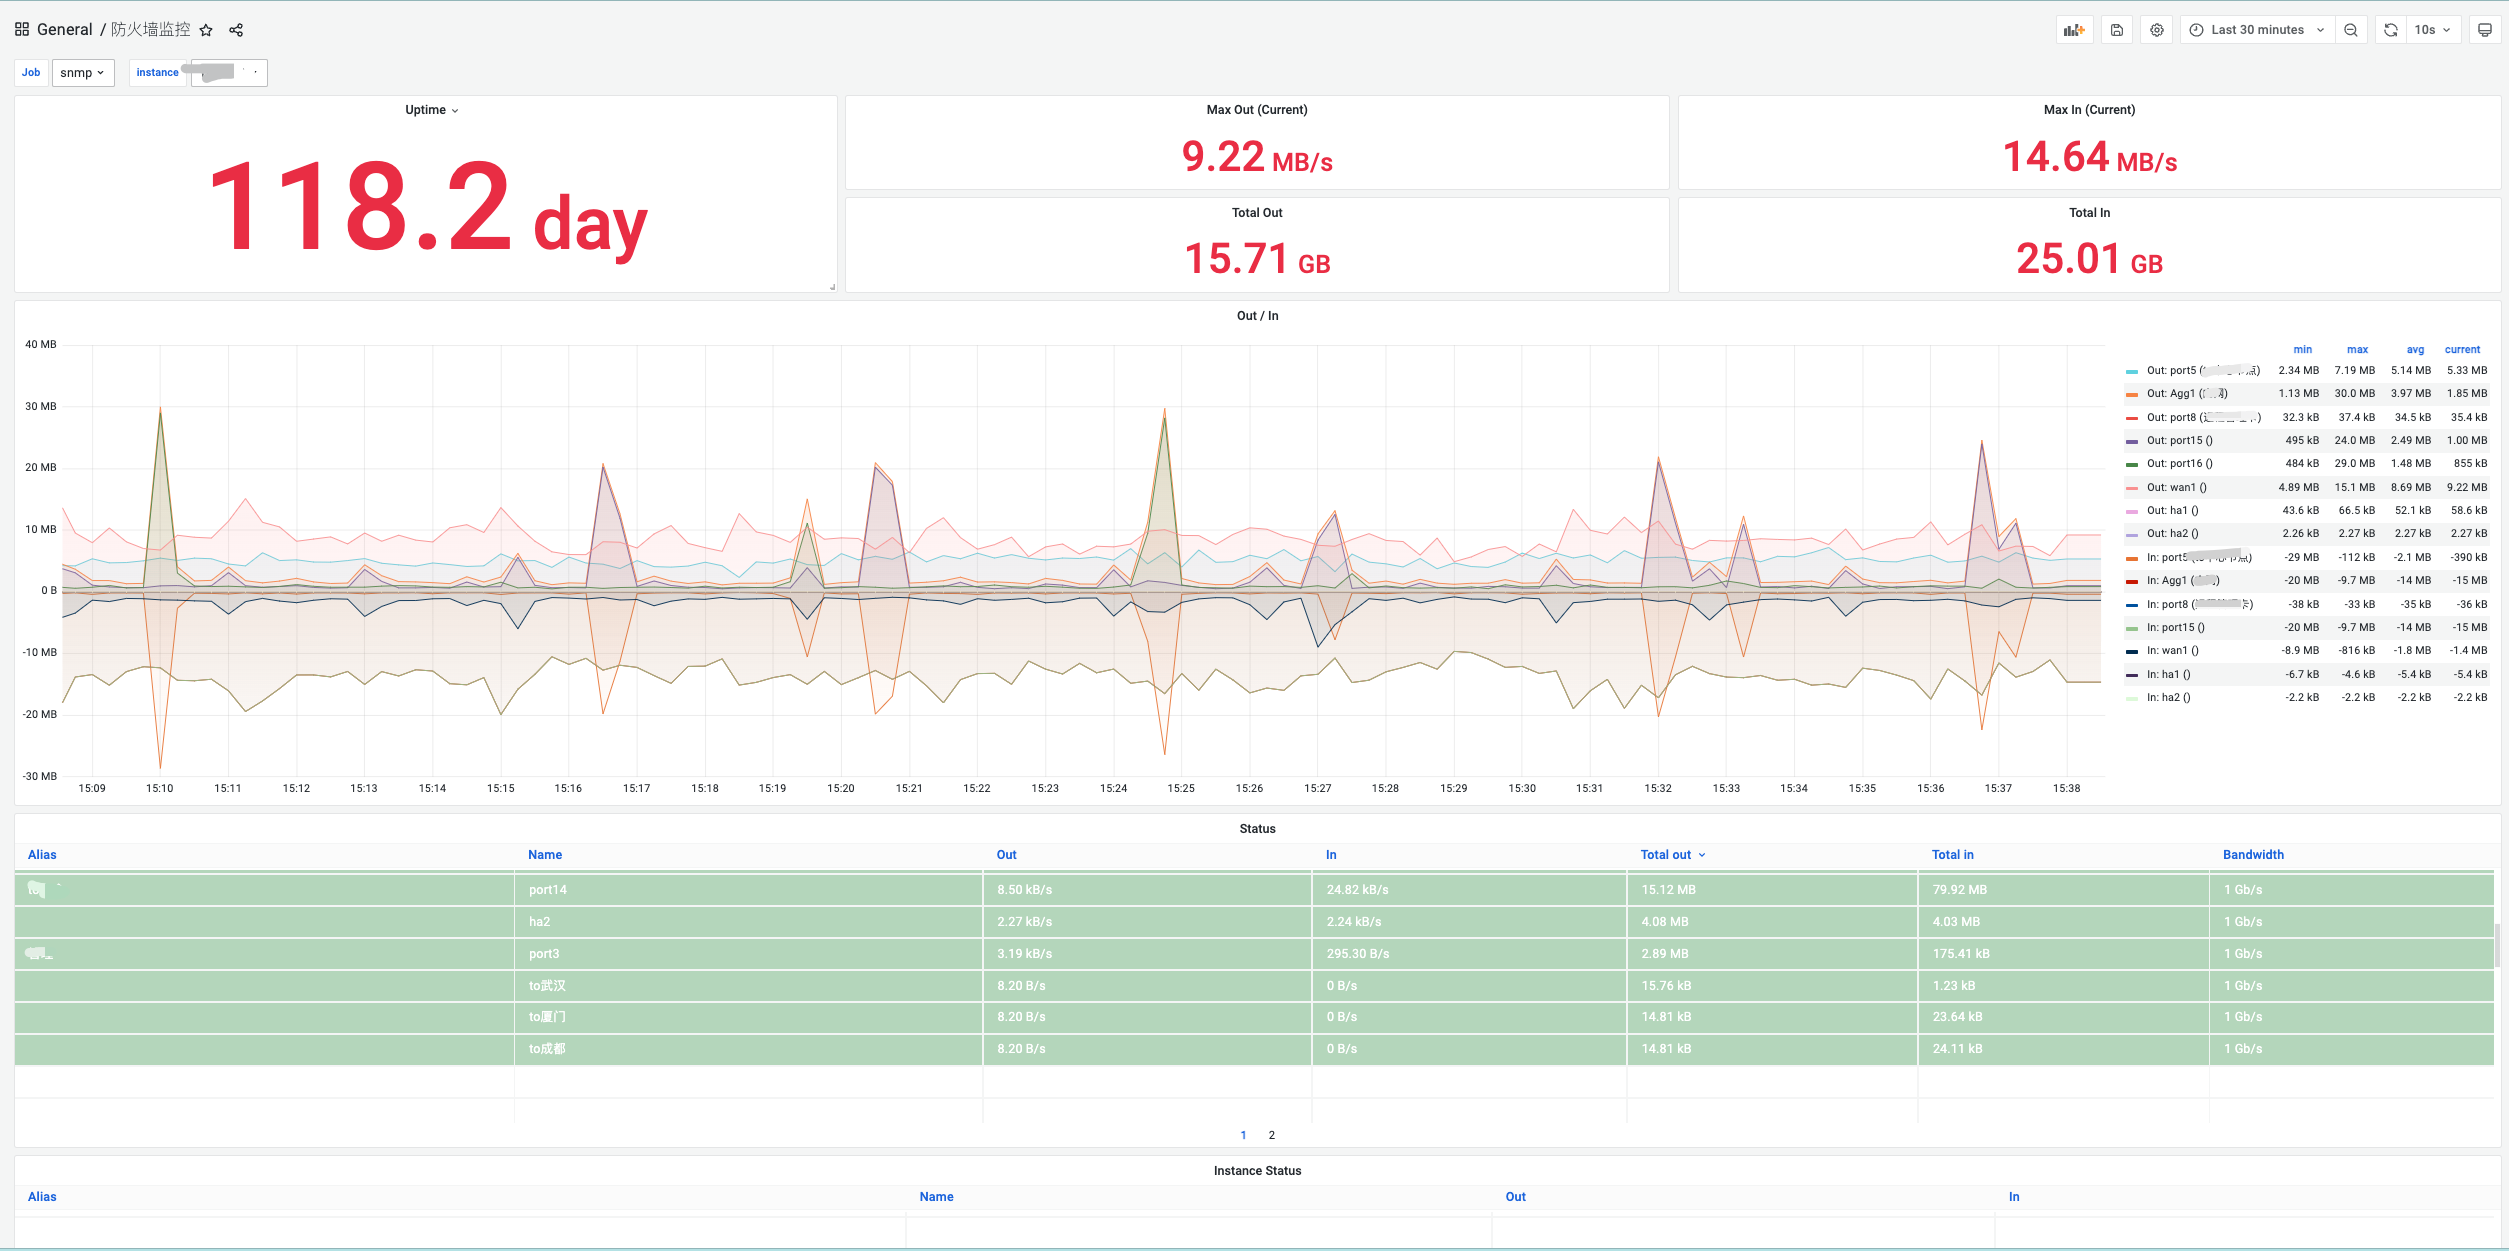Sort Status table by In column
This screenshot has width=2509, height=1251.
pos(1331,855)
